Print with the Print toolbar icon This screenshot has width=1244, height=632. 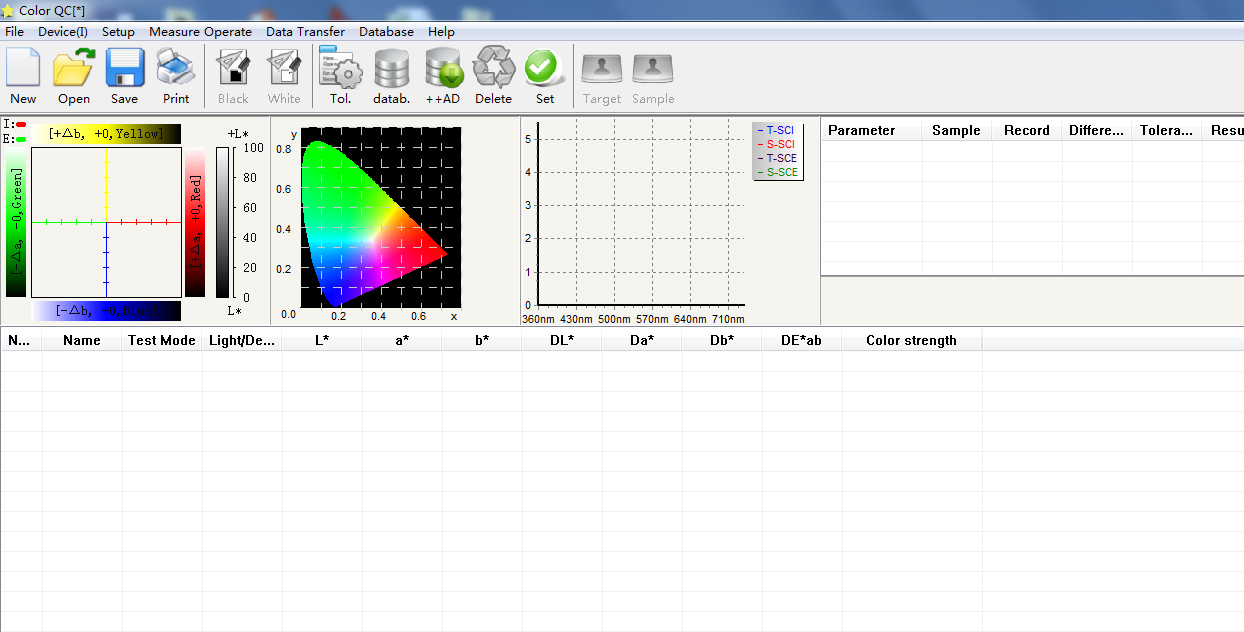pos(176,68)
